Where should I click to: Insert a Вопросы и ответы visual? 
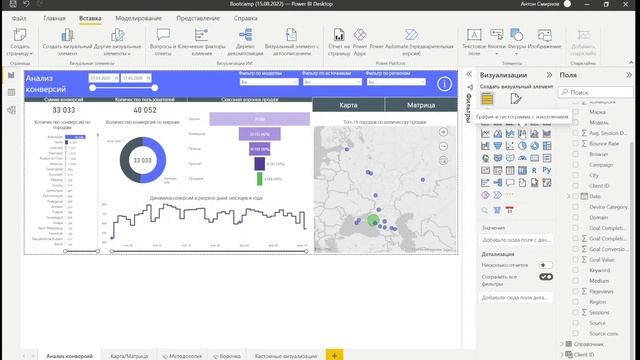163,42
